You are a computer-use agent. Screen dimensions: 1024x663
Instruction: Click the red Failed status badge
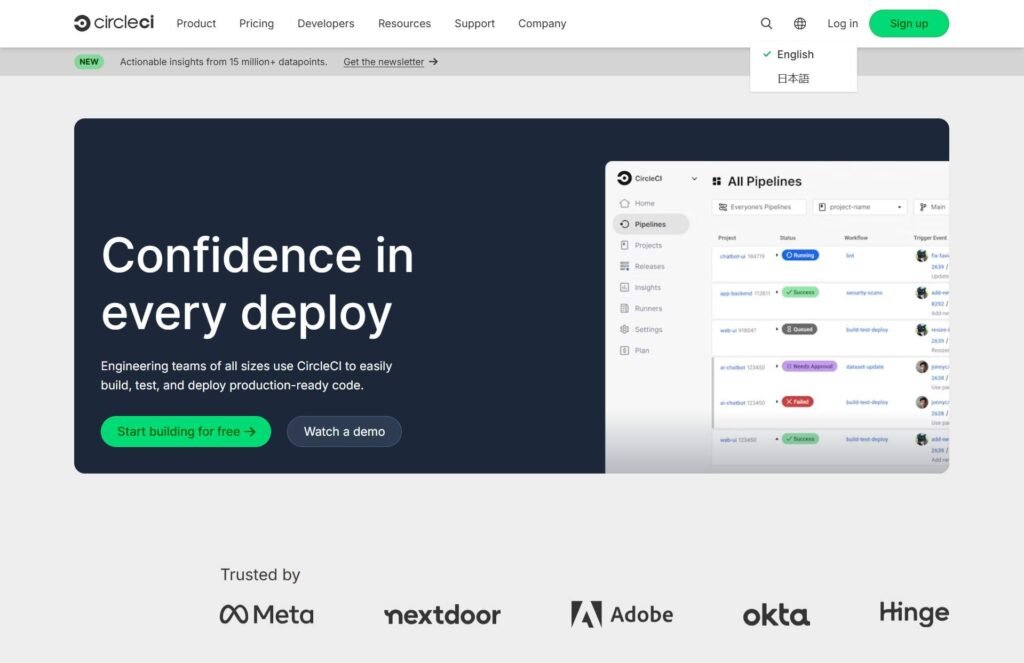[797, 402]
